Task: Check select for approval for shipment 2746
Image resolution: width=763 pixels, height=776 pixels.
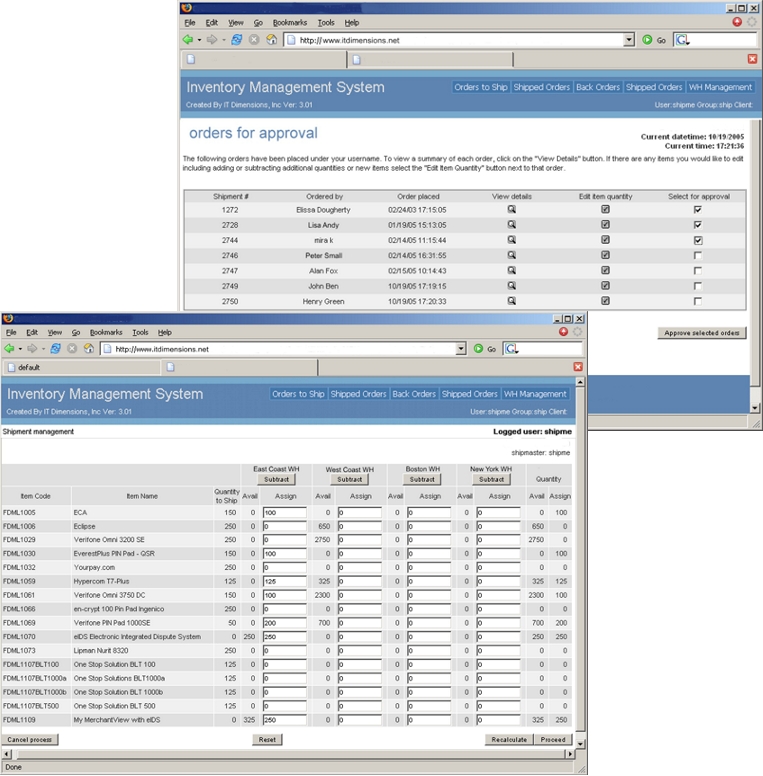Action: click(x=698, y=256)
